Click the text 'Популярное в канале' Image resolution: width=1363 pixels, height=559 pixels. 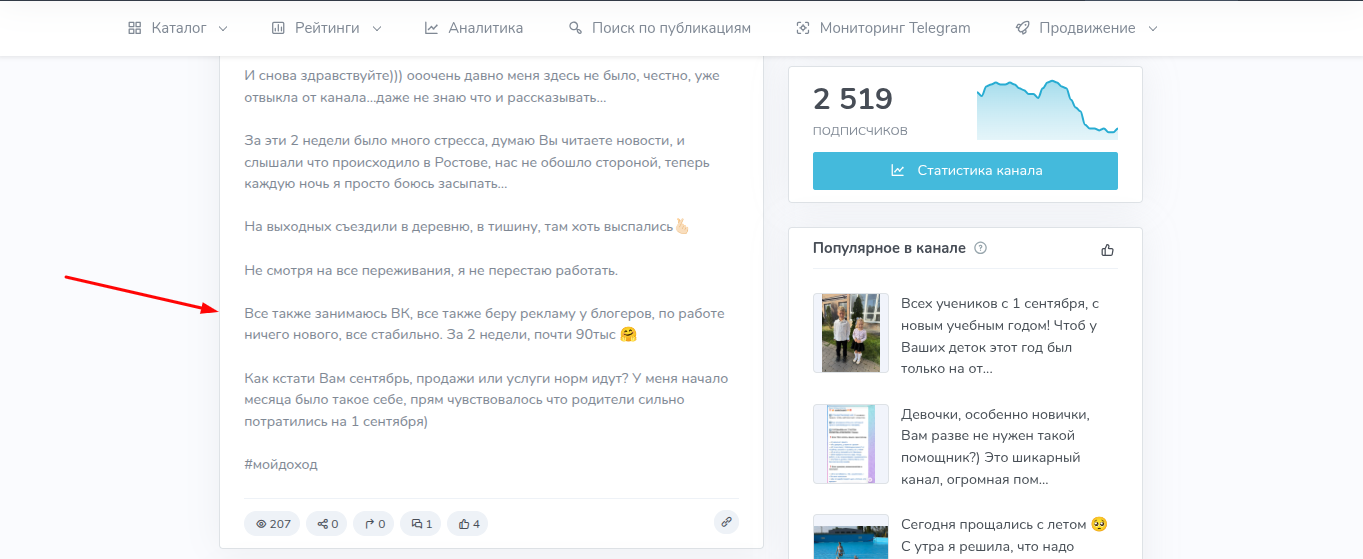coord(889,248)
